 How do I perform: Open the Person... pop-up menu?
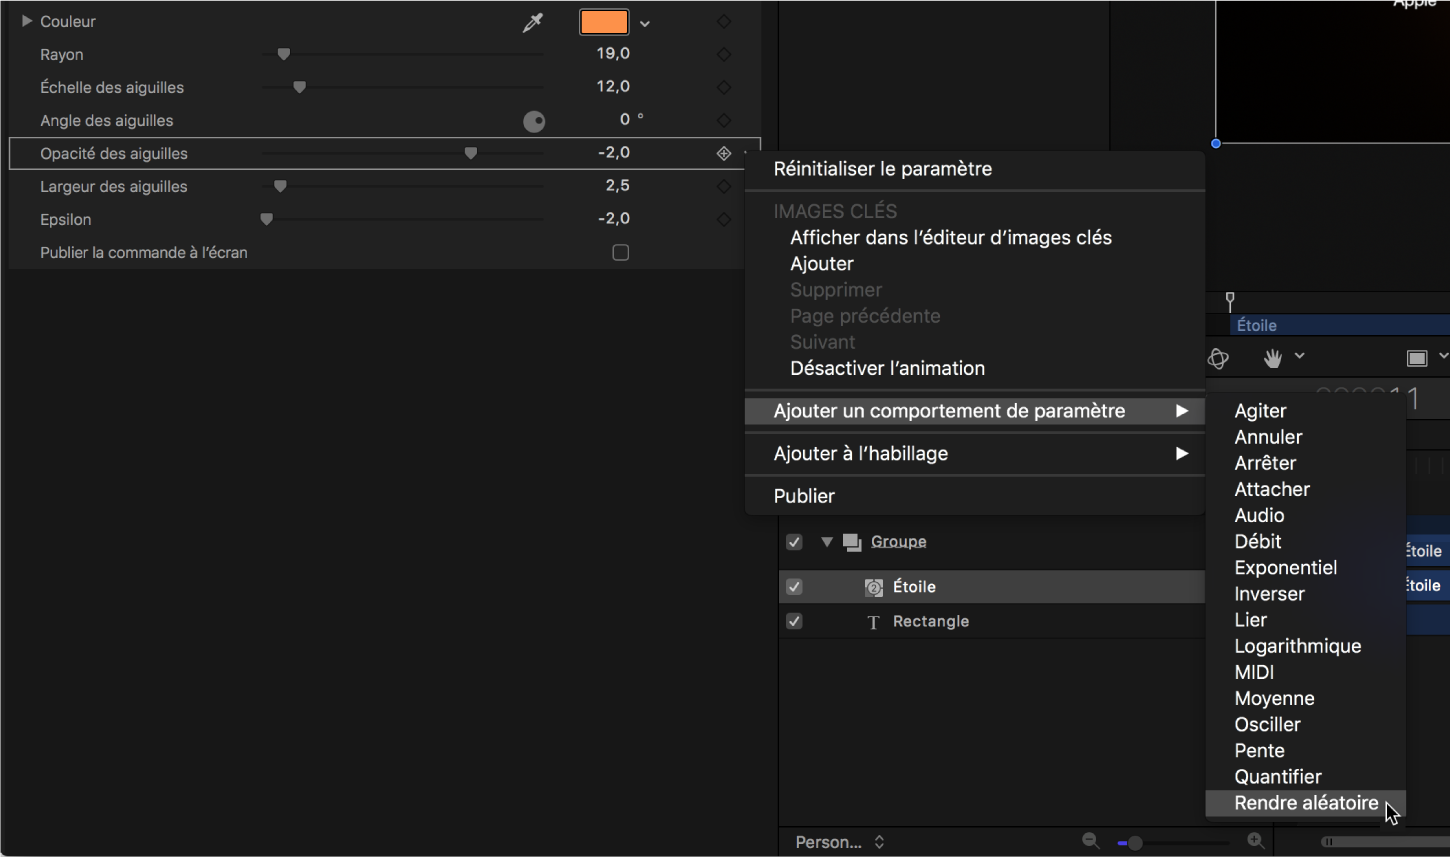coord(840,842)
